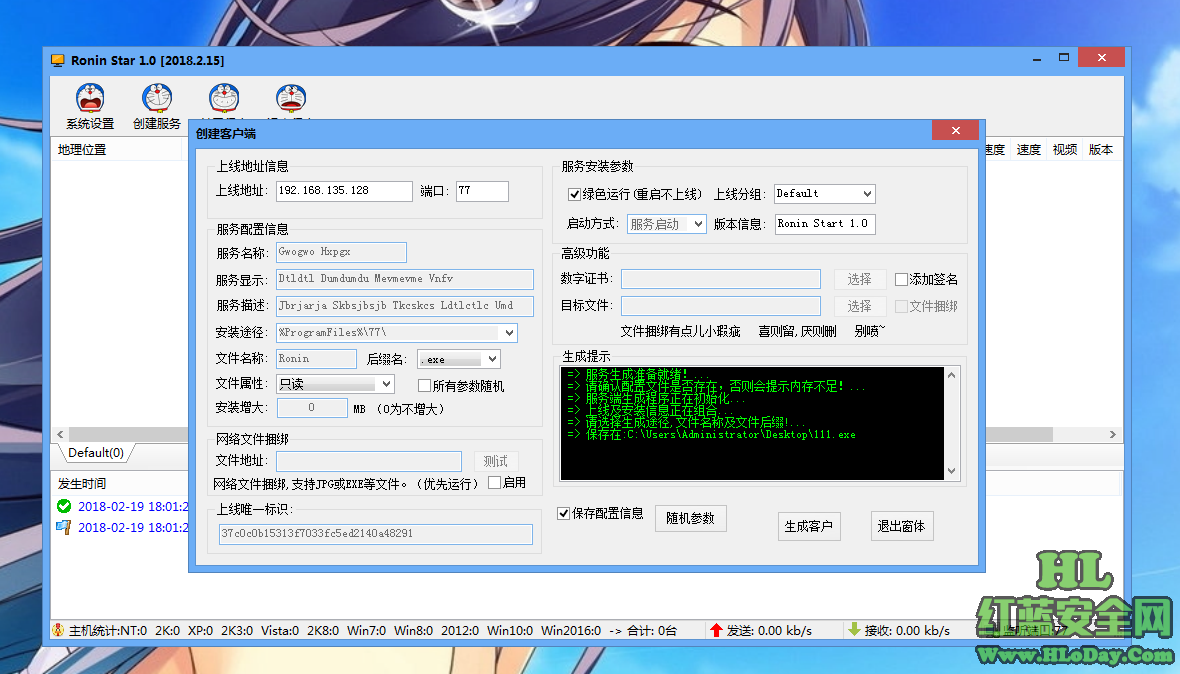Image resolution: width=1180 pixels, height=674 pixels.
Task: Uncheck 绿色运行 (重启不上线)
Action: 574,195
